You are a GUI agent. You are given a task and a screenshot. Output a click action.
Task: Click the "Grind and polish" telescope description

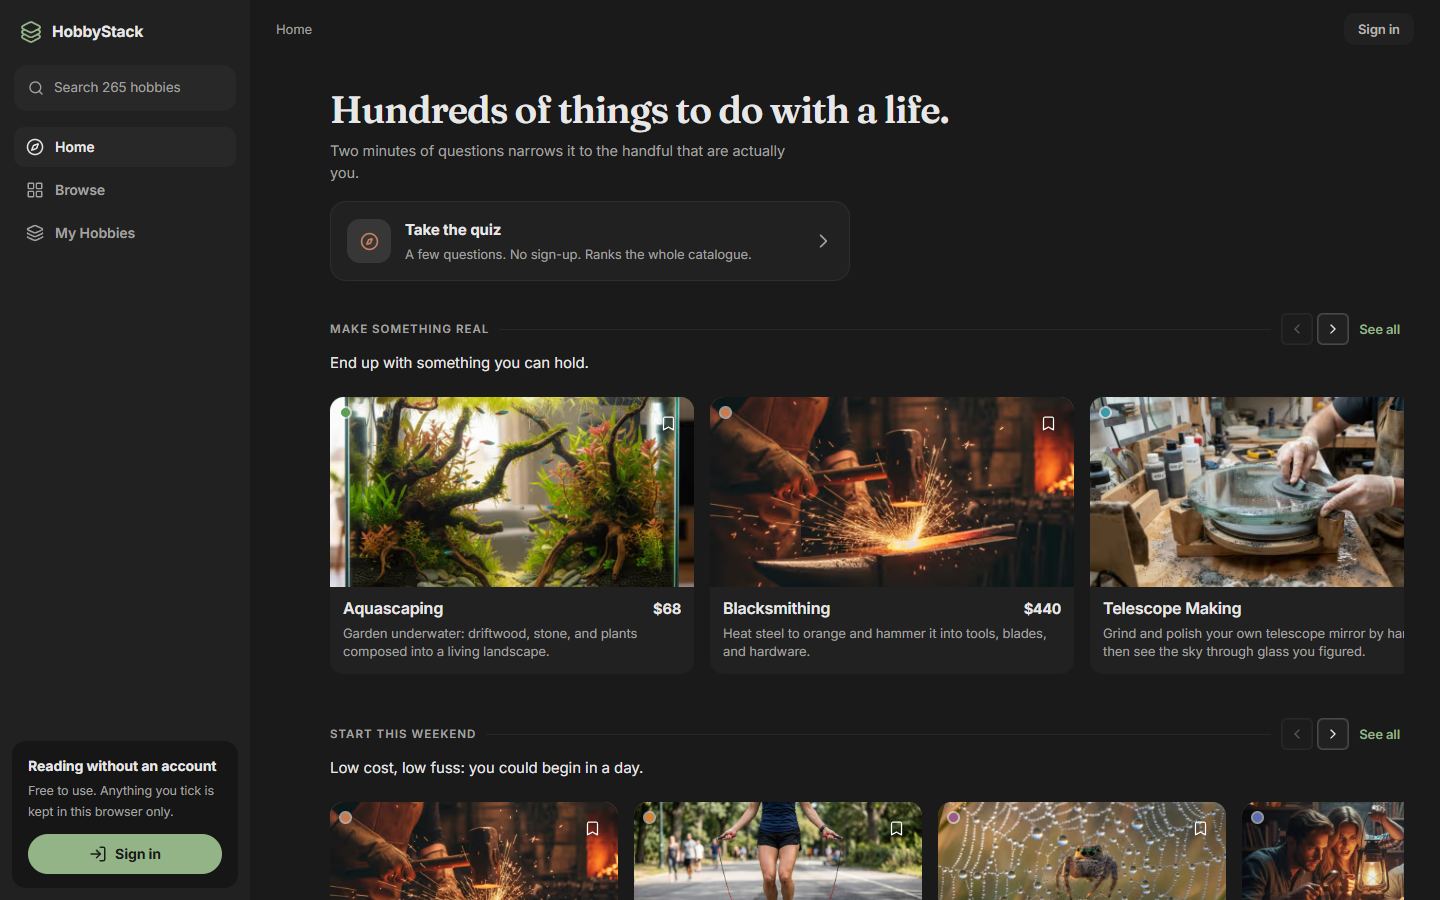(x=1253, y=643)
